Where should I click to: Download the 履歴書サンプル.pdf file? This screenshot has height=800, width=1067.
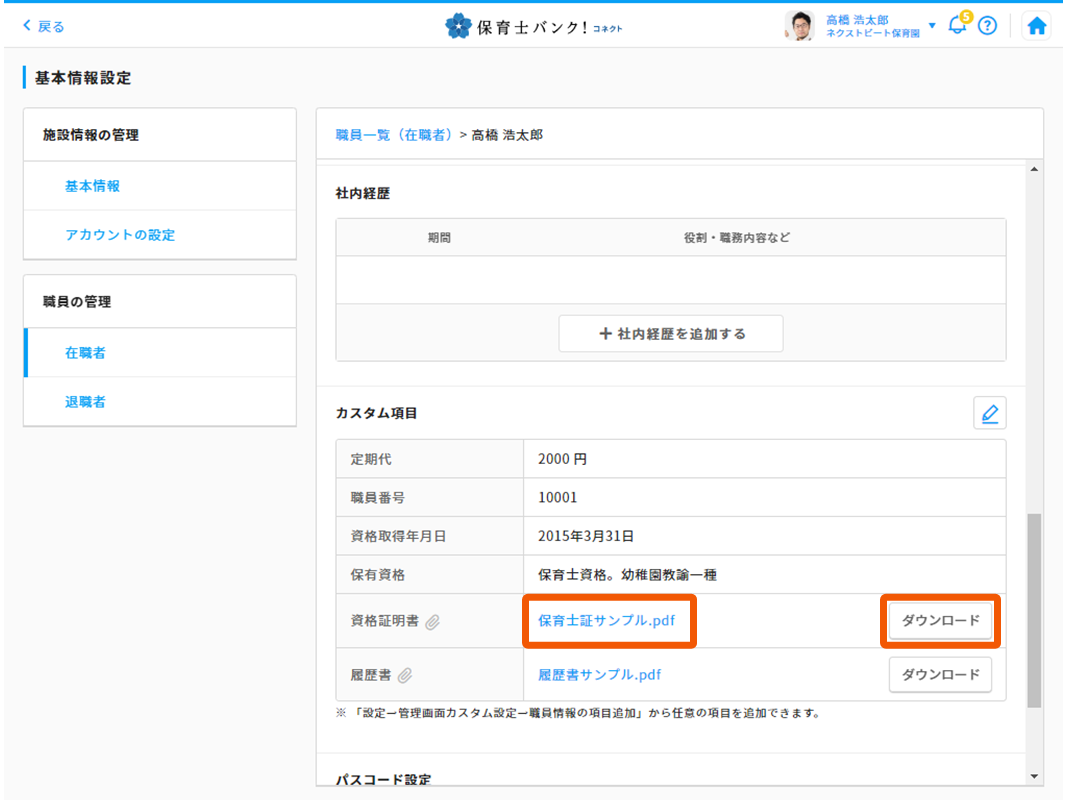(x=940, y=675)
